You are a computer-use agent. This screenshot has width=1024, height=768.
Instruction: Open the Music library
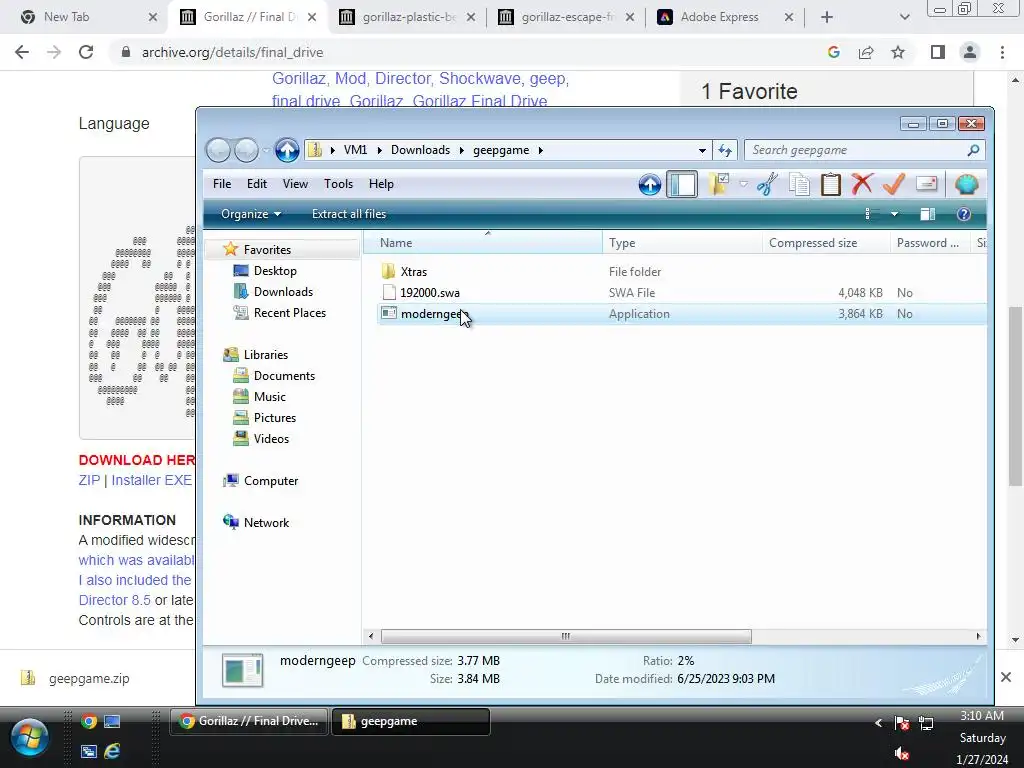269,396
